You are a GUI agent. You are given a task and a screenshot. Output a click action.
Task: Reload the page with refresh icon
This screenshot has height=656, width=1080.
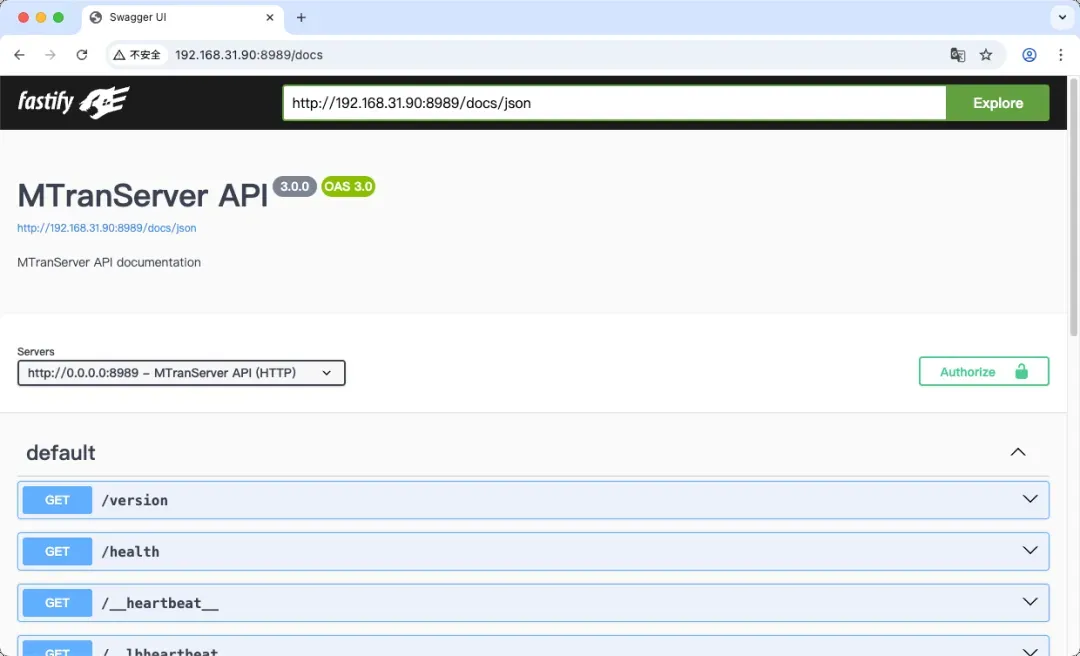point(82,55)
